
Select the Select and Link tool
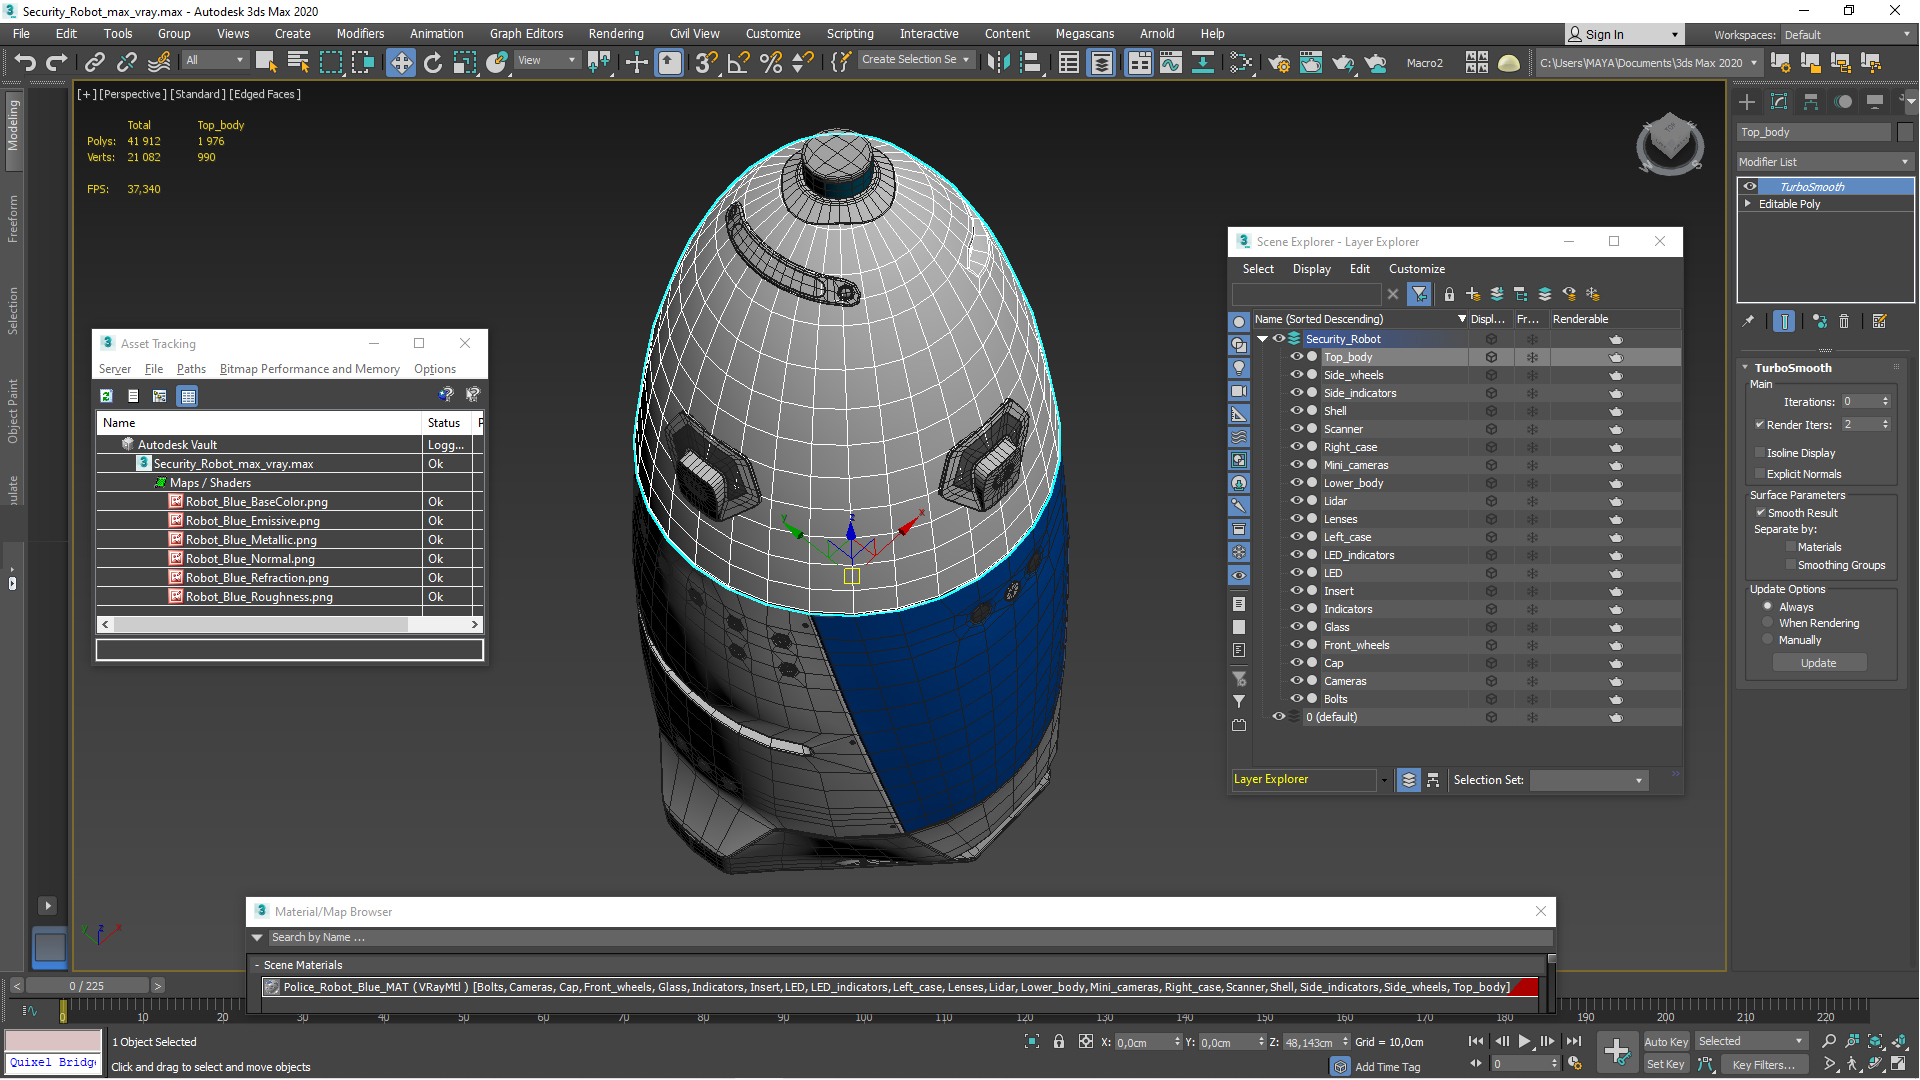[x=95, y=63]
